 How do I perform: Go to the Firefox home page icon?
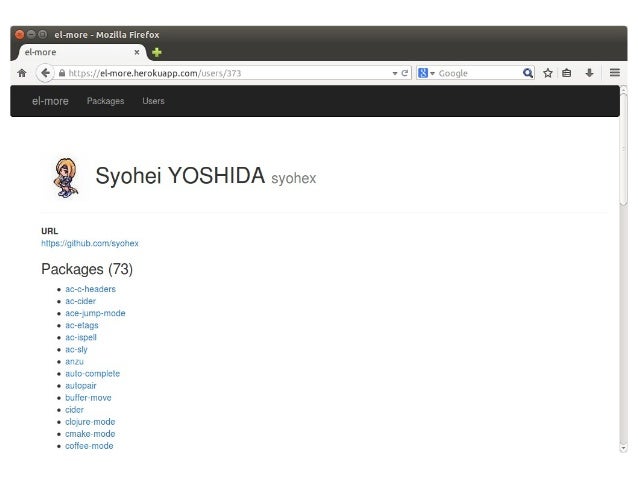pyautogui.click(x=22, y=73)
